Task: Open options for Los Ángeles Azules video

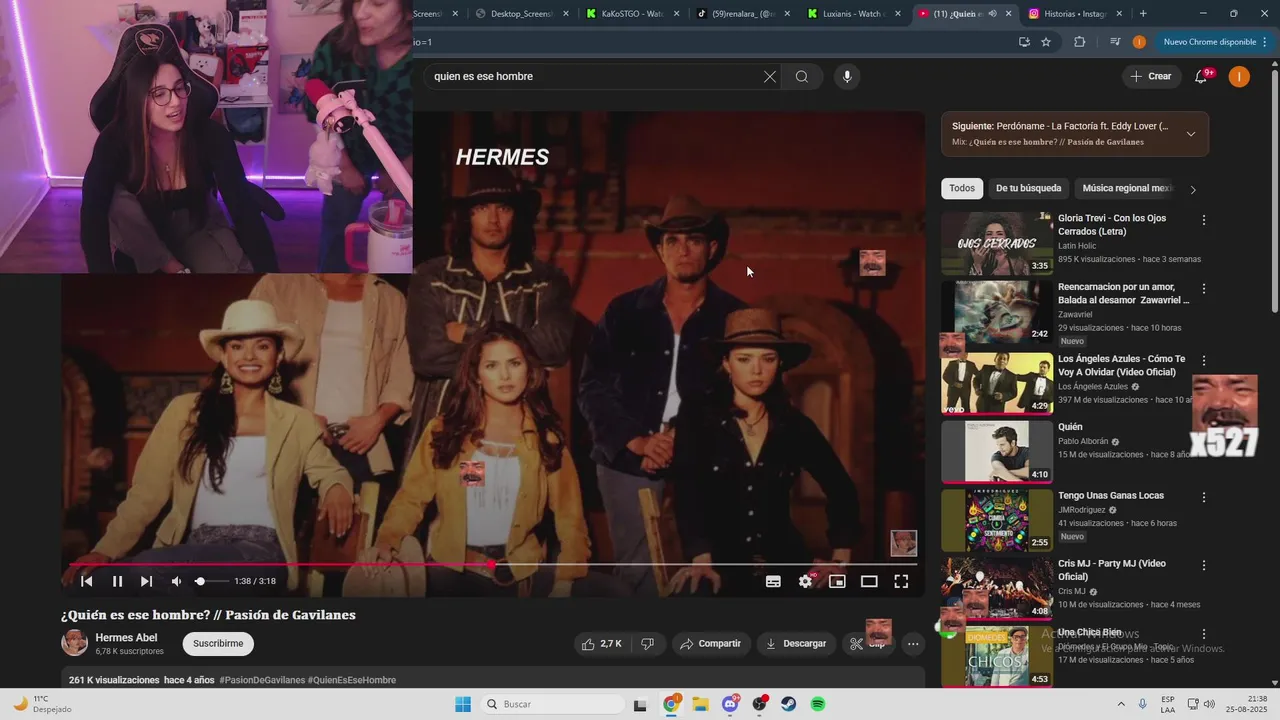Action: (1204, 360)
